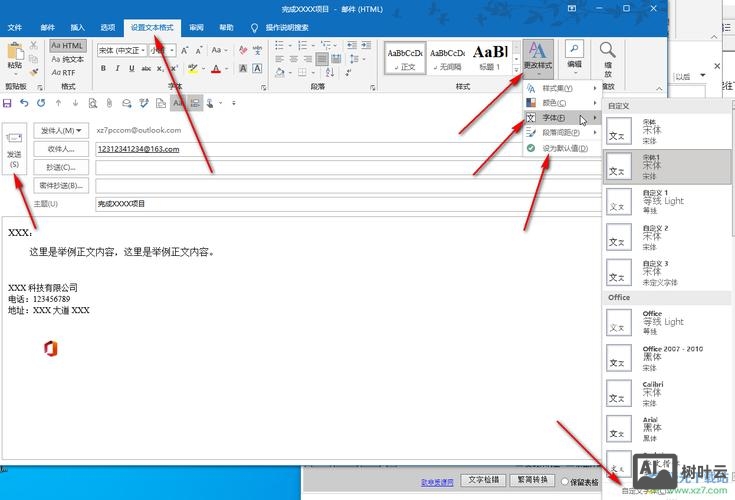Switch to the 插入 Insert tab
The width and height of the screenshot is (735, 500).
tap(77, 28)
